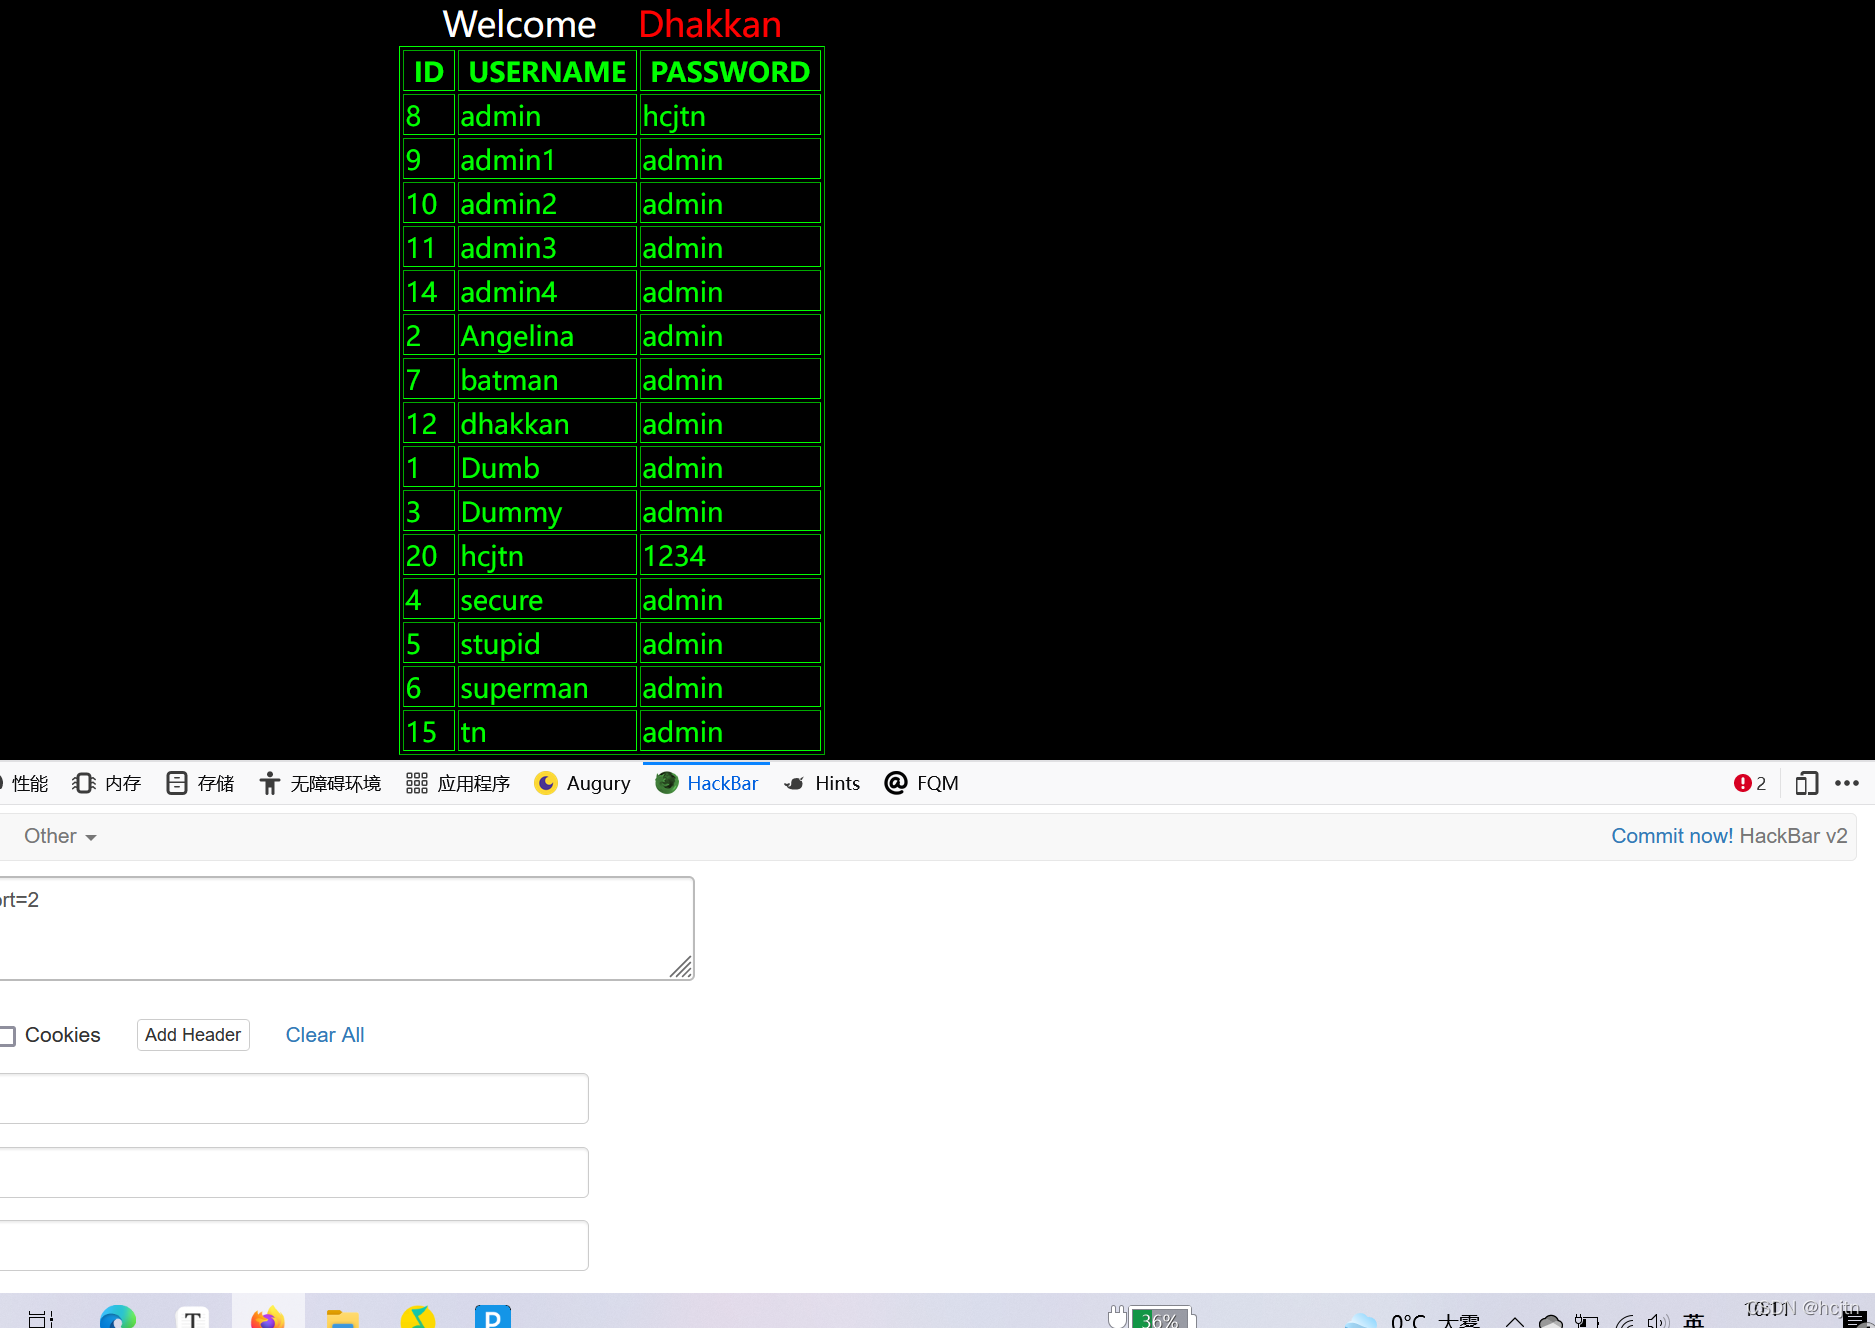1875x1328 pixels.
Task: Click the username cell 'admin3'
Action: pos(547,248)
